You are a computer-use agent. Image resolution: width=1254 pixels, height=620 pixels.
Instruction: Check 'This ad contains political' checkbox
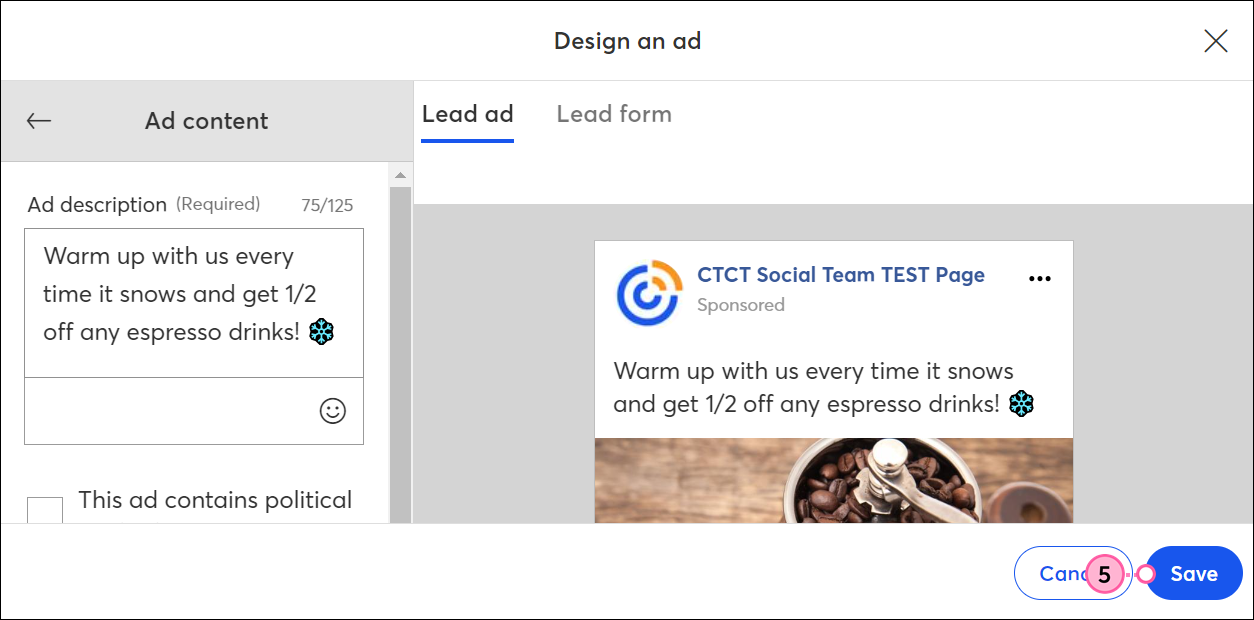point(45,510)
